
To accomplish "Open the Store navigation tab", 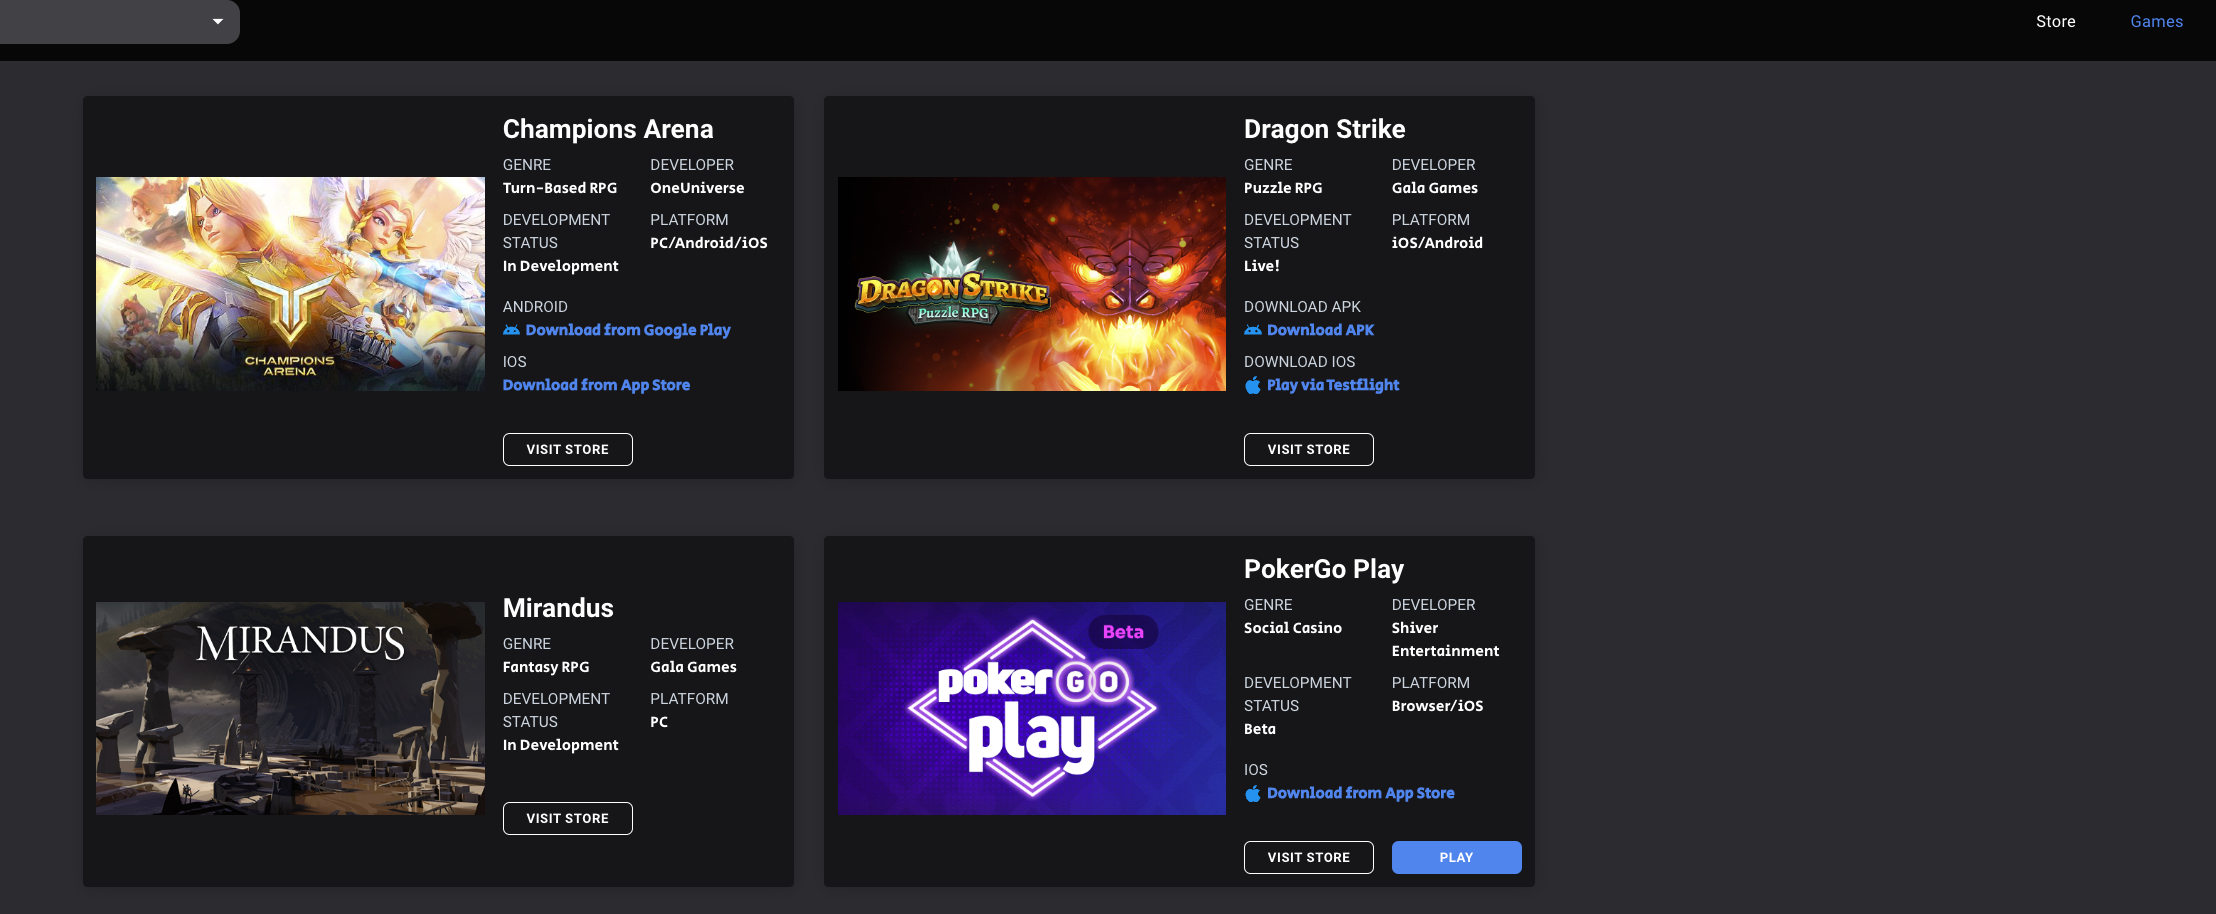I will coord(2055,21).
